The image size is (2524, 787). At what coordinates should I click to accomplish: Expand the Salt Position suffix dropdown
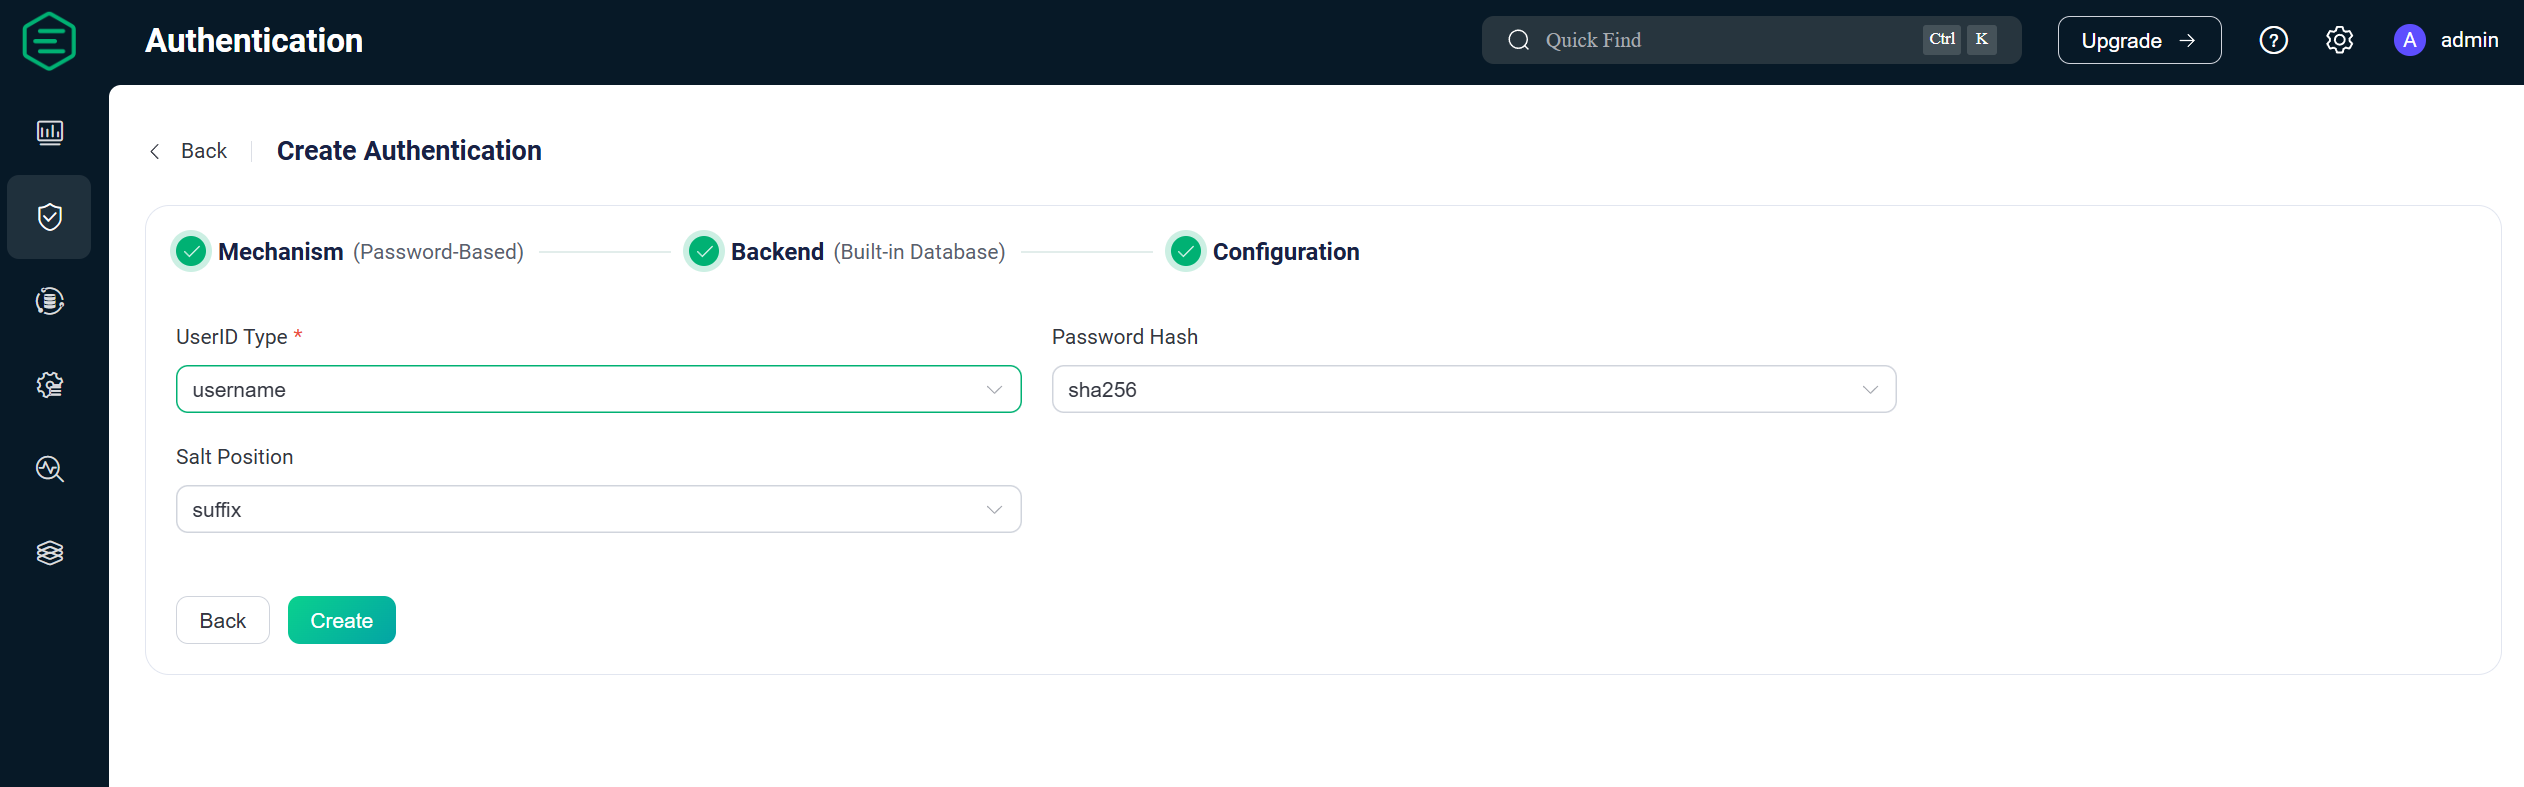click(x=598, y=509)
